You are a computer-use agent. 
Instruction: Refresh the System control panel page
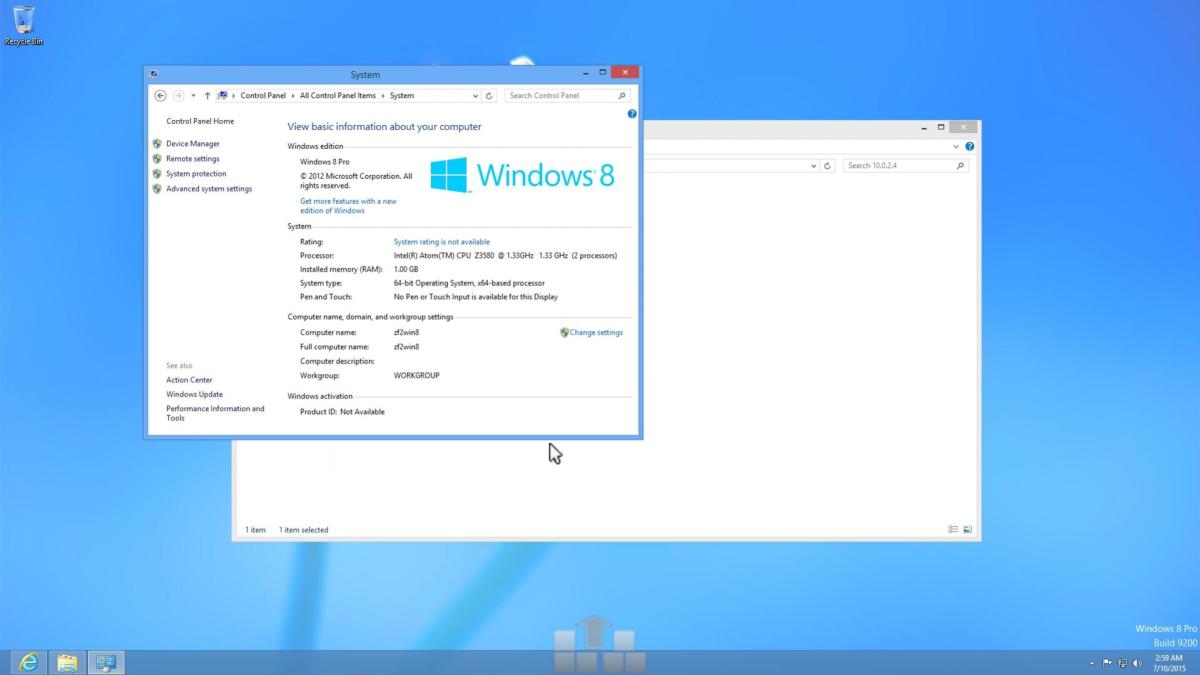click(489, 96)
